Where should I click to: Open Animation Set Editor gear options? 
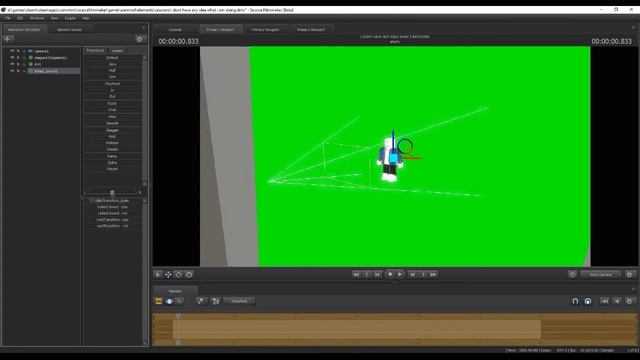[139, 39]
